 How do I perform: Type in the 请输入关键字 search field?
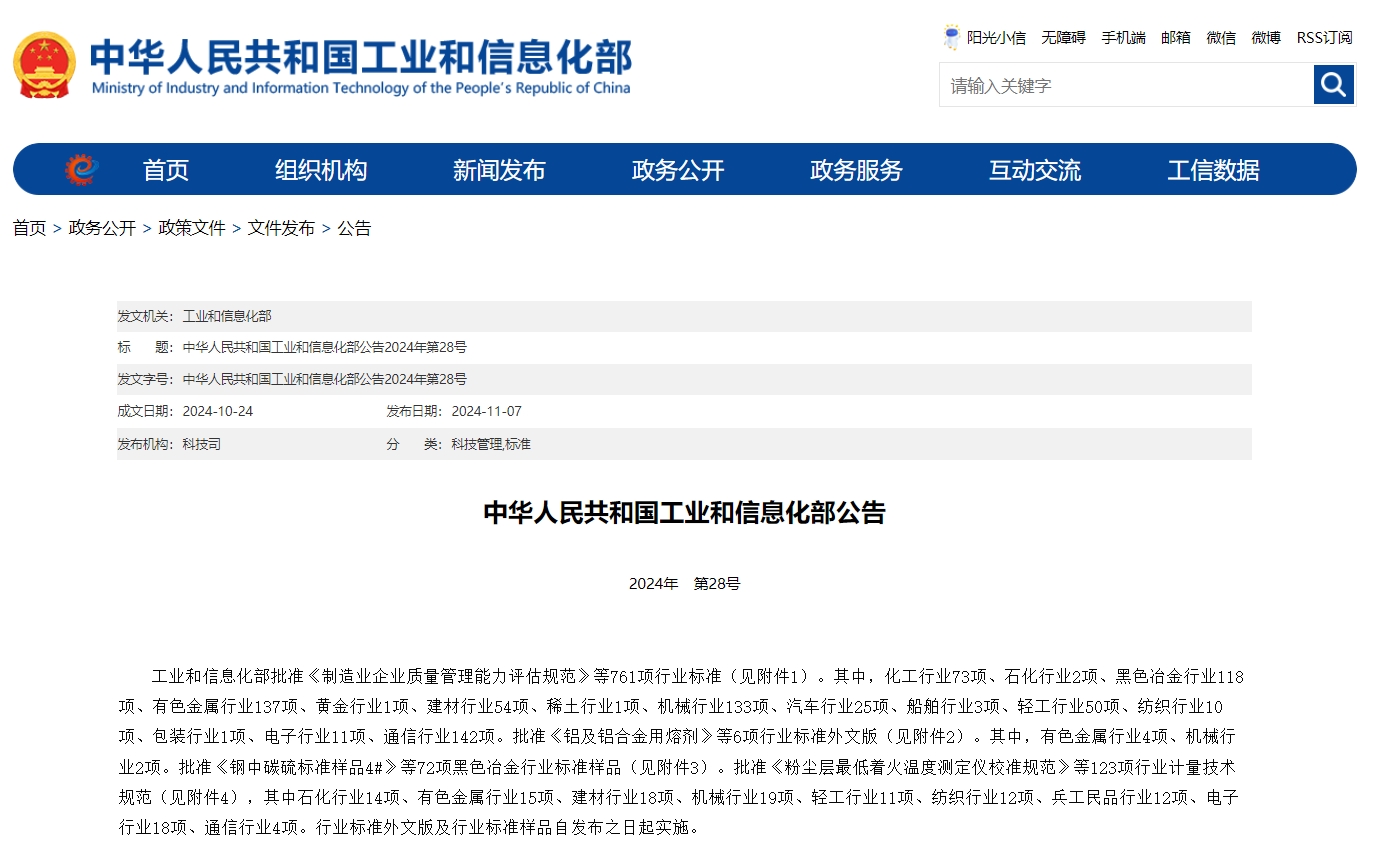[x=1125, y=85]
